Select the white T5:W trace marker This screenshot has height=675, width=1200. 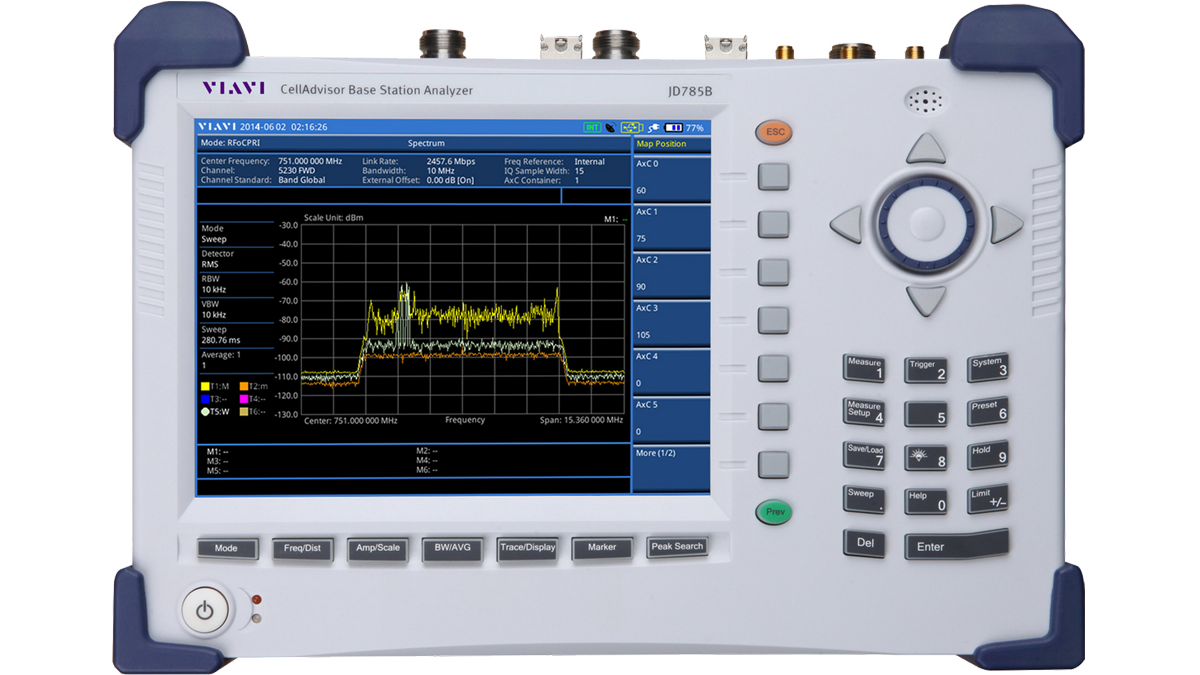[x=206, y=411]
